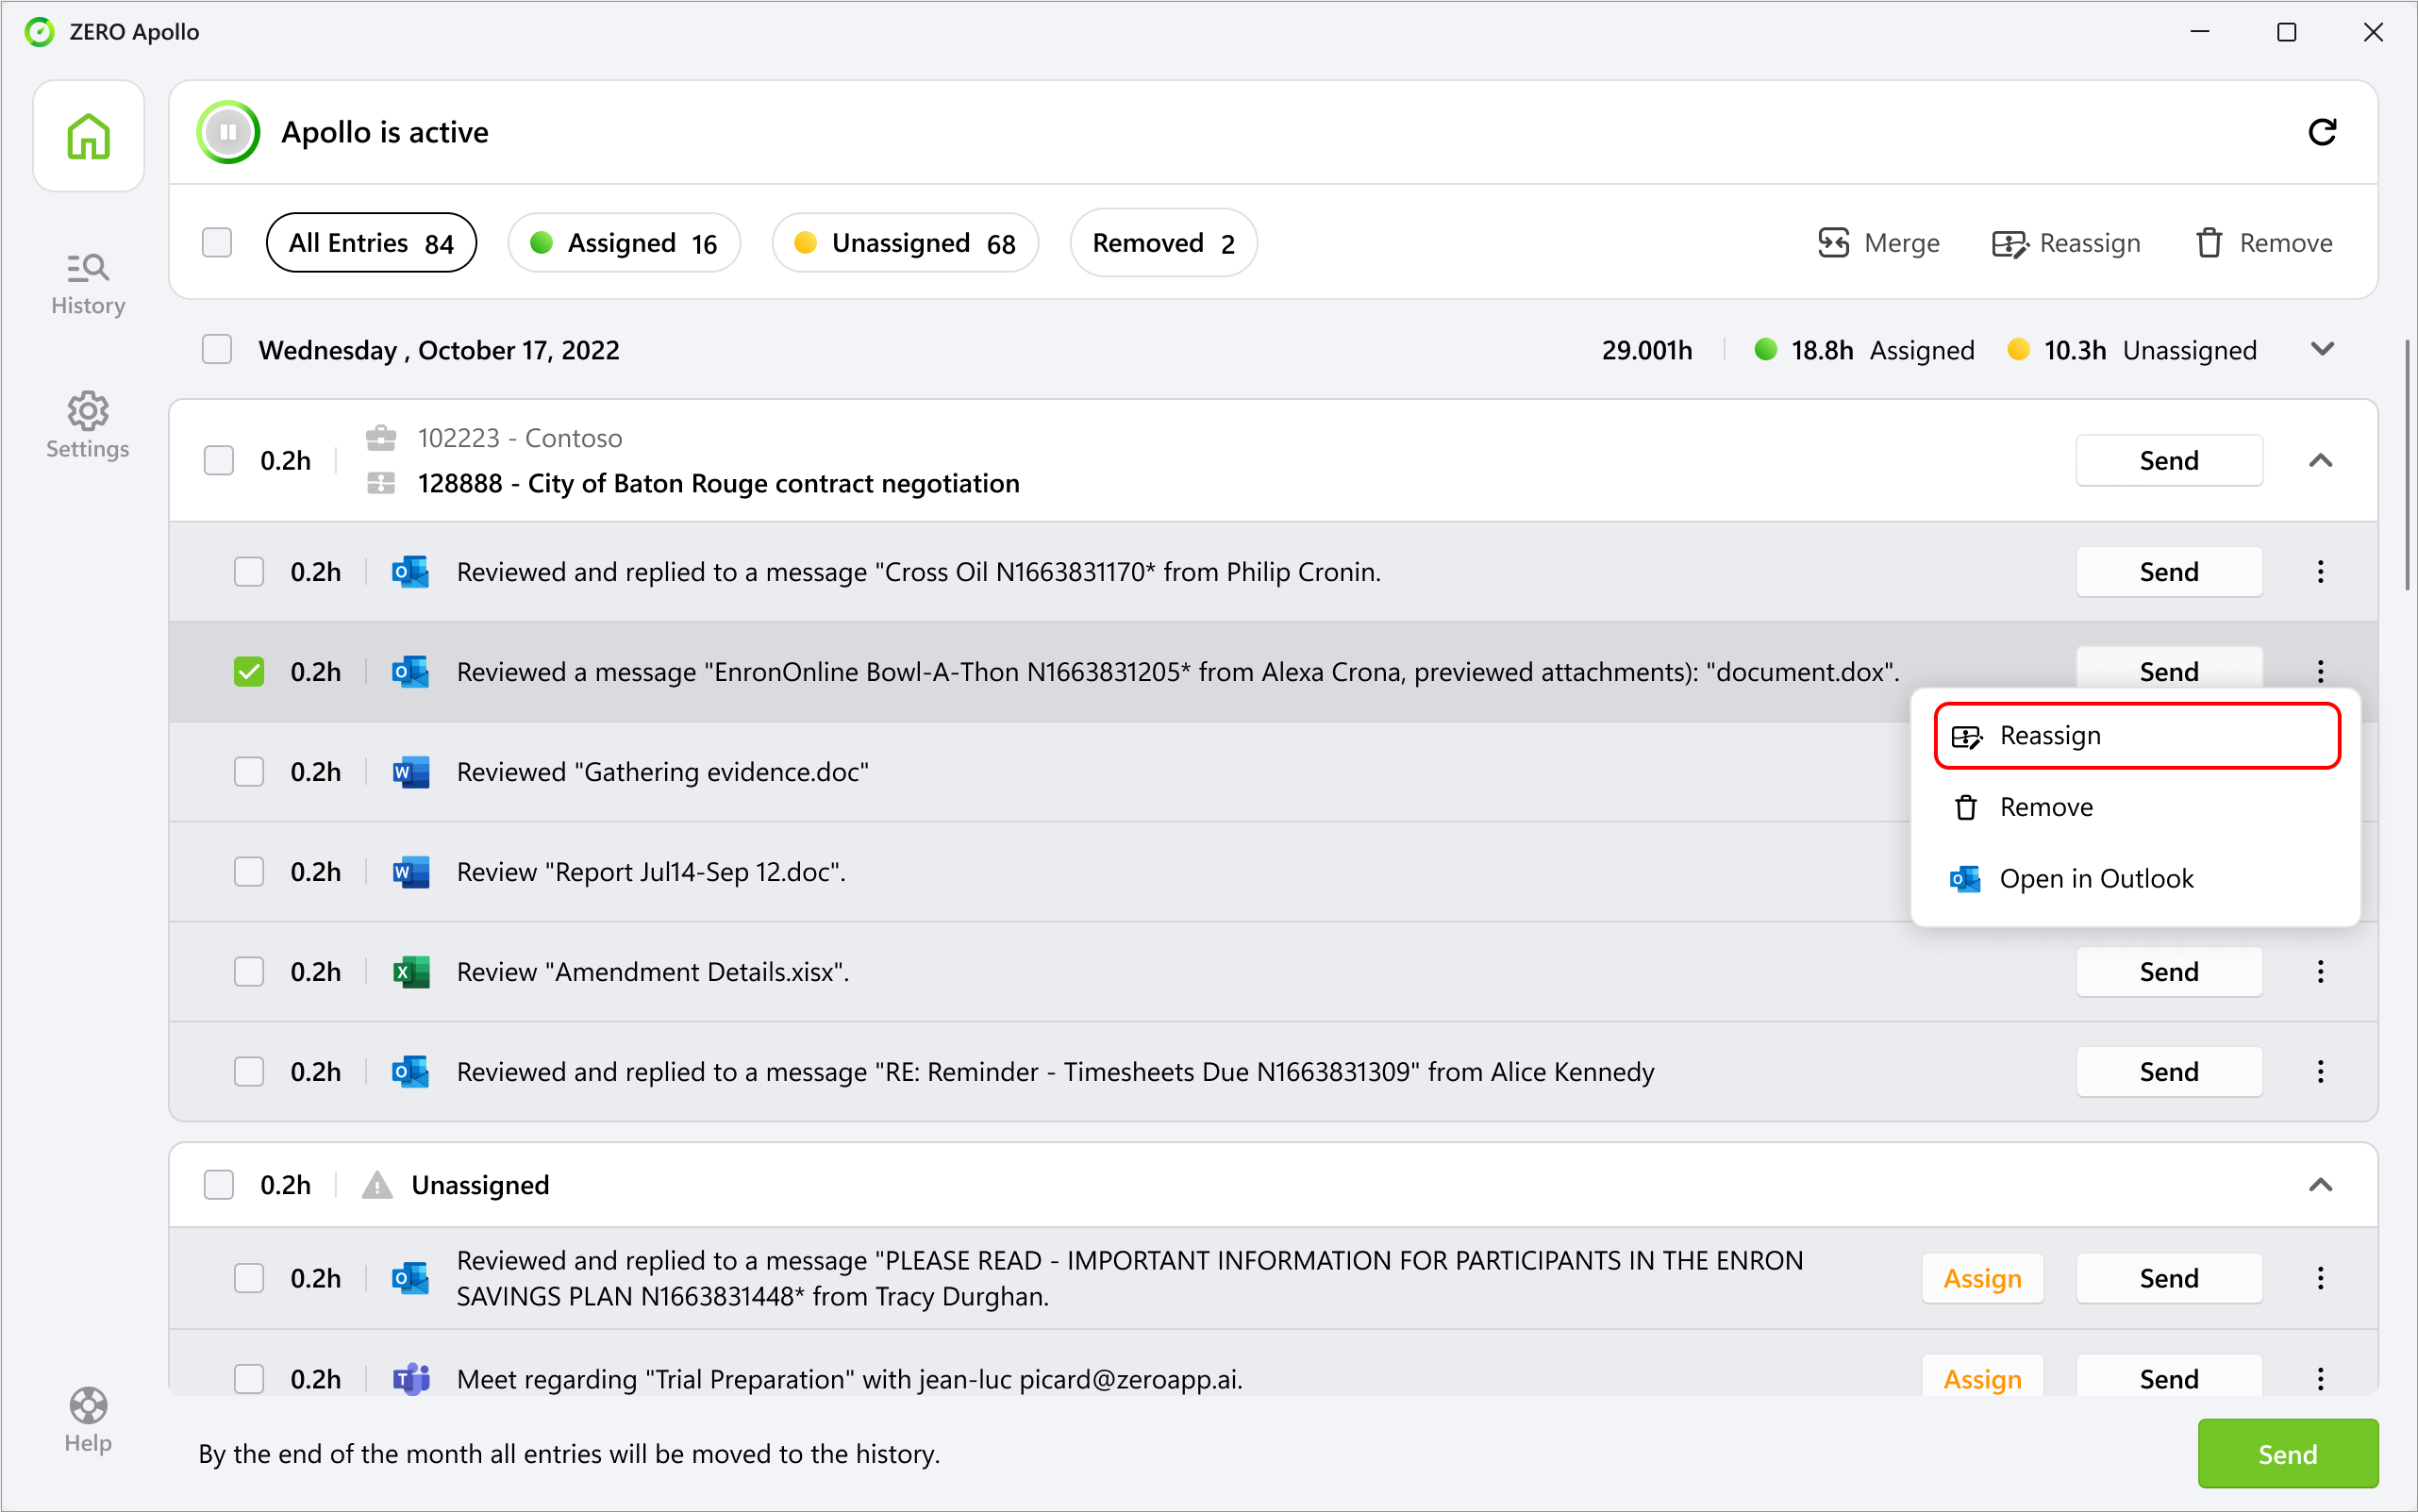Click the green Send button at the bottom
The height and width of the screenshot is (1512, 2418).
pos(2287,1453)
